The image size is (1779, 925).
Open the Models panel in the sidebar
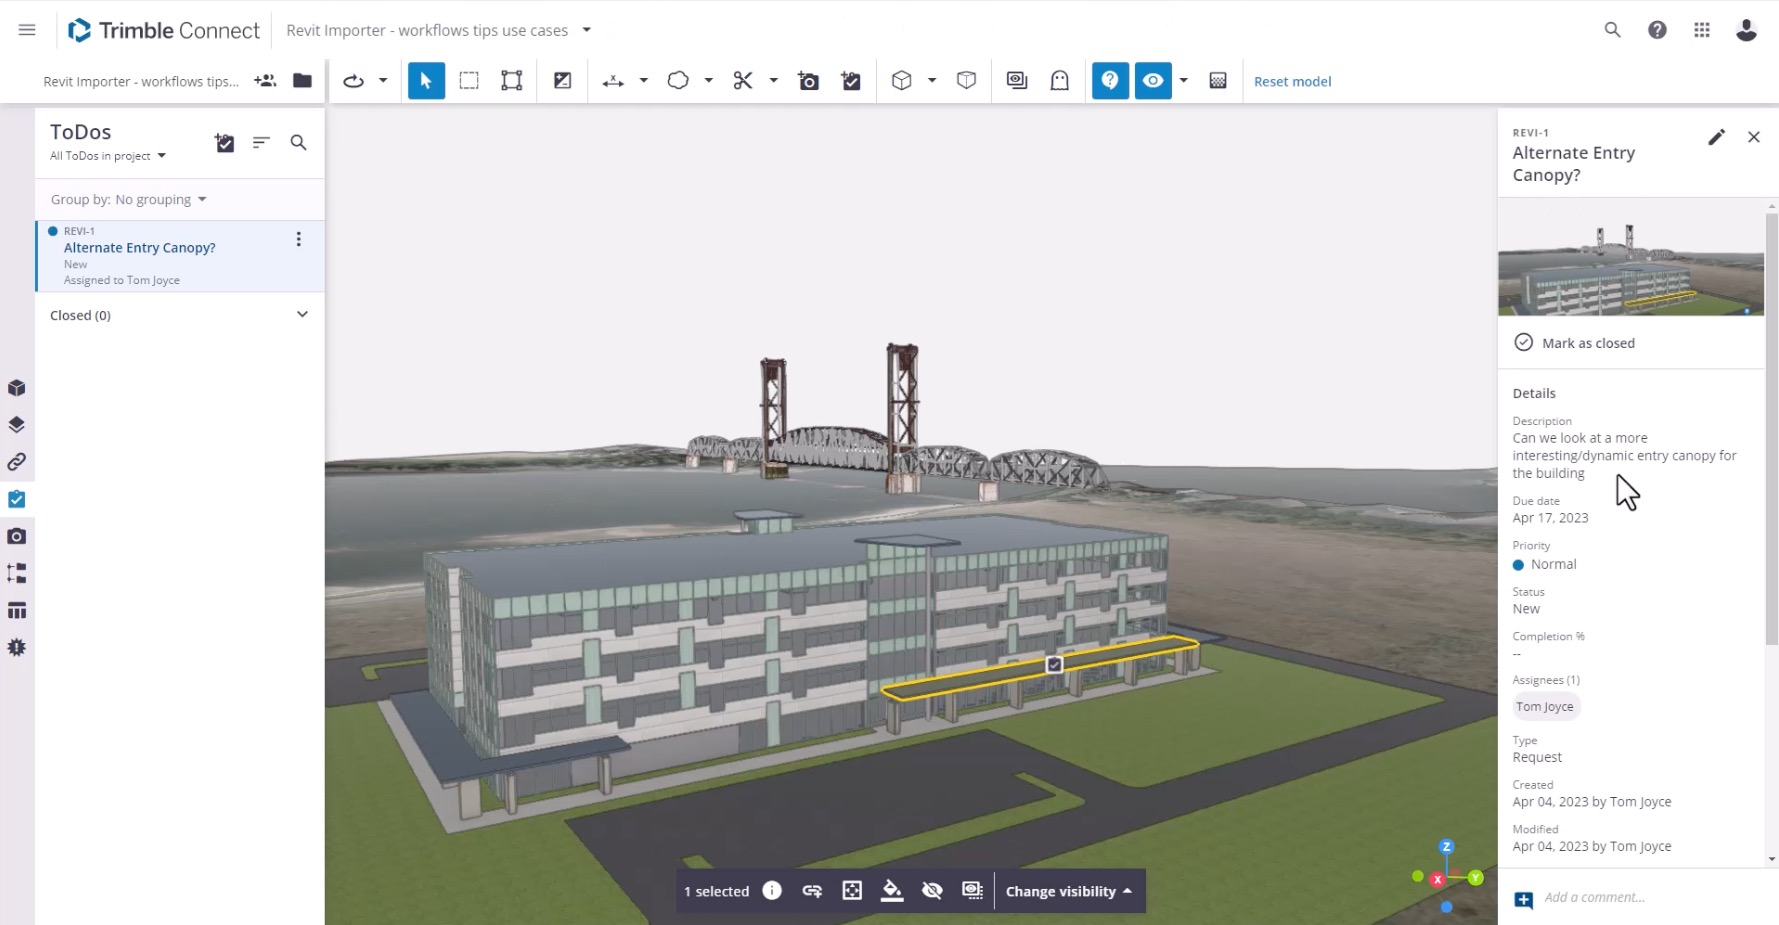17,388
